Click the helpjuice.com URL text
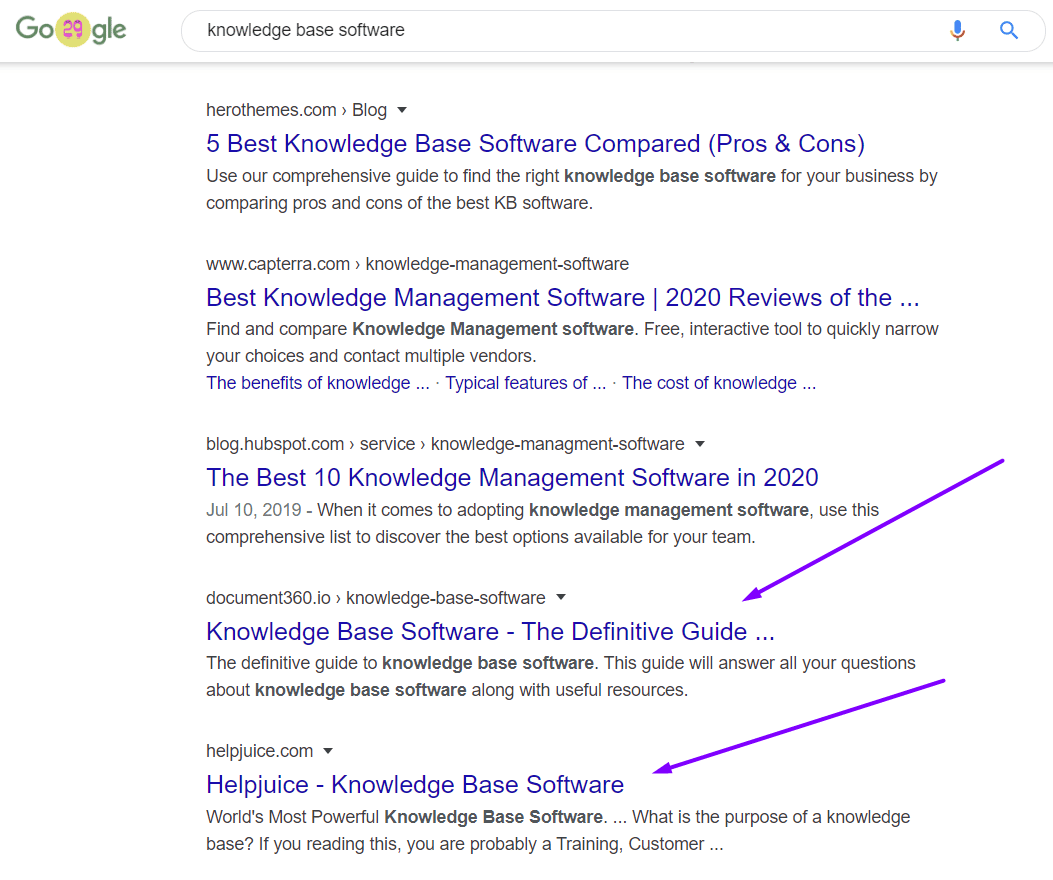The width and height of the screenshot is (1053, 880). [259, 751]
